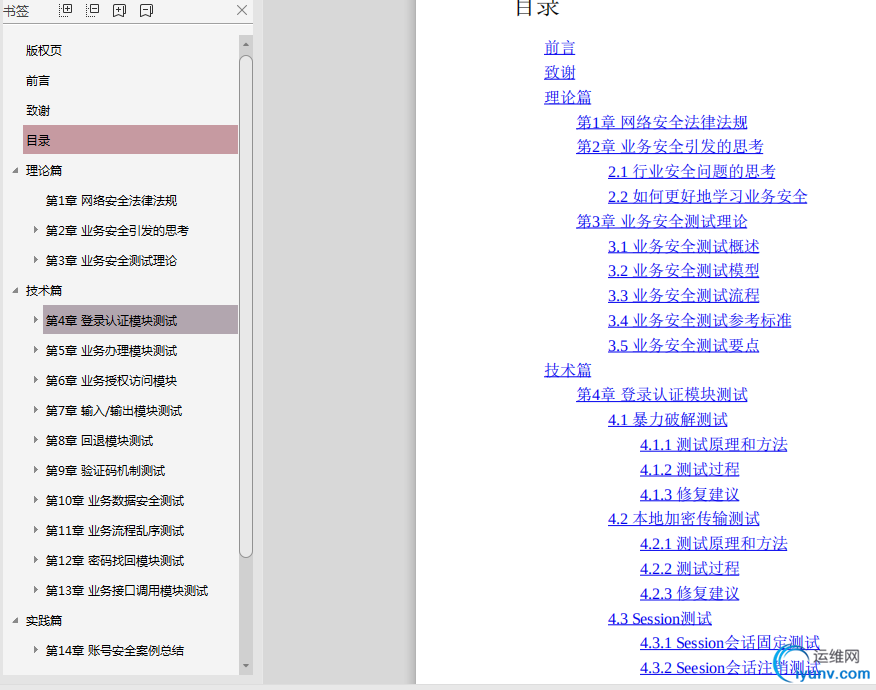Open the 3.1 业务安全测试概述 link

(684, 246)
